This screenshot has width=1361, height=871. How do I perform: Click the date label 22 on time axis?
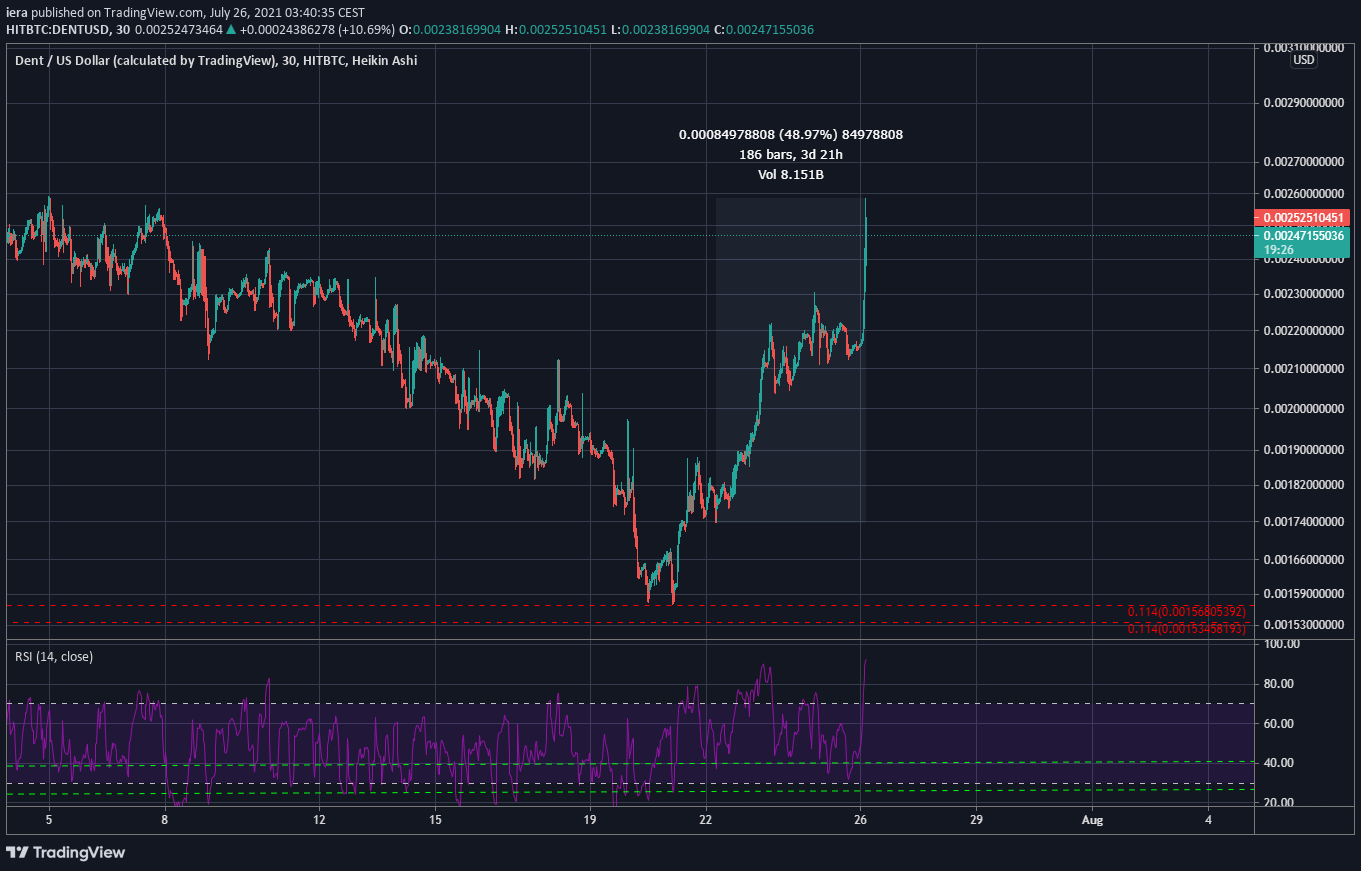(x=706, y=820)
